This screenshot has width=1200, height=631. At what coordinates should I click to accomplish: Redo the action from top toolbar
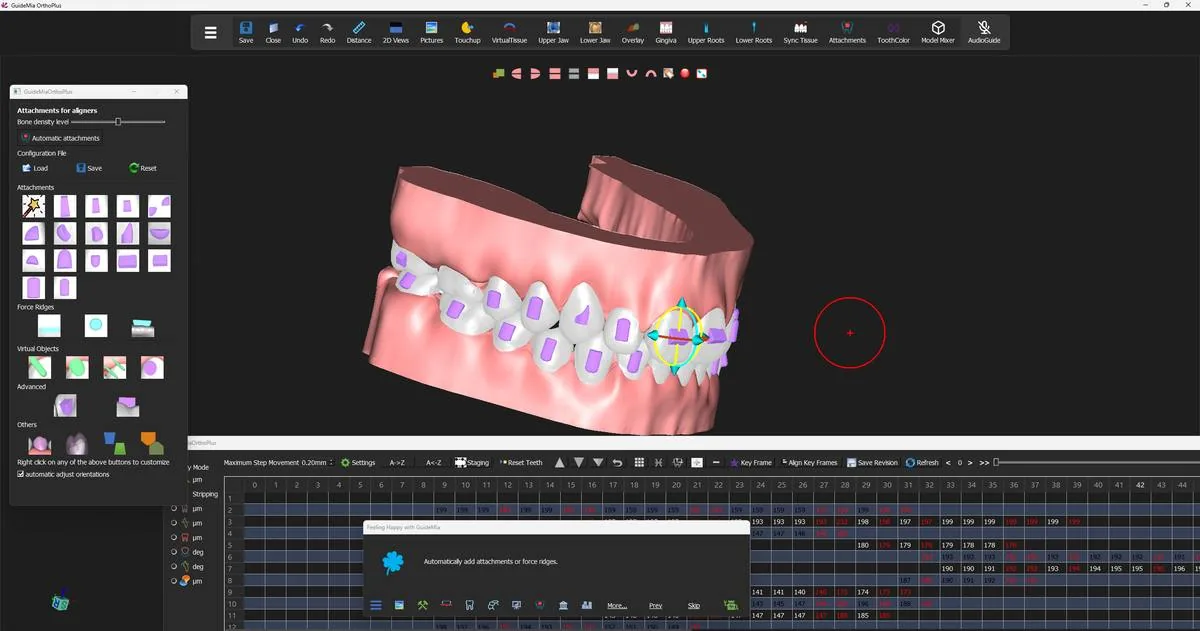click(x=327, y=32)
